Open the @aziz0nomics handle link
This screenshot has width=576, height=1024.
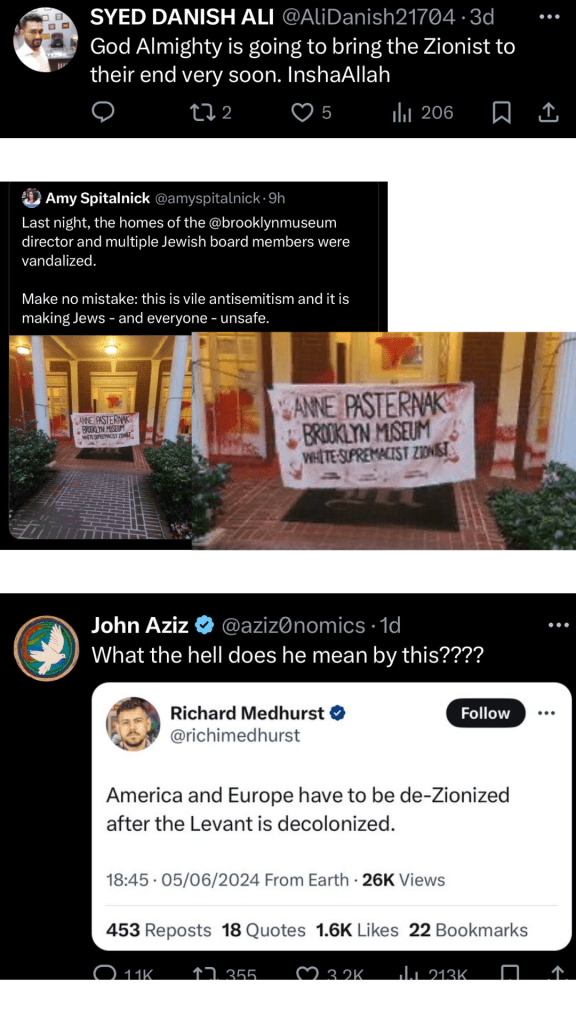click(x=293, y=626)
